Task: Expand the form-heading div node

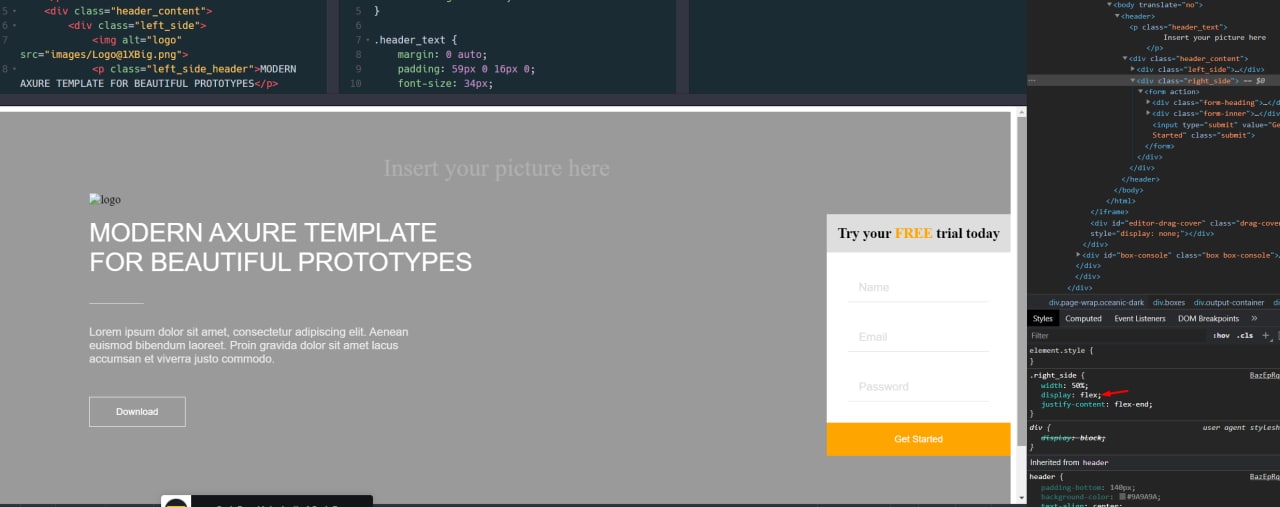Action: [x=1148, y=102]
